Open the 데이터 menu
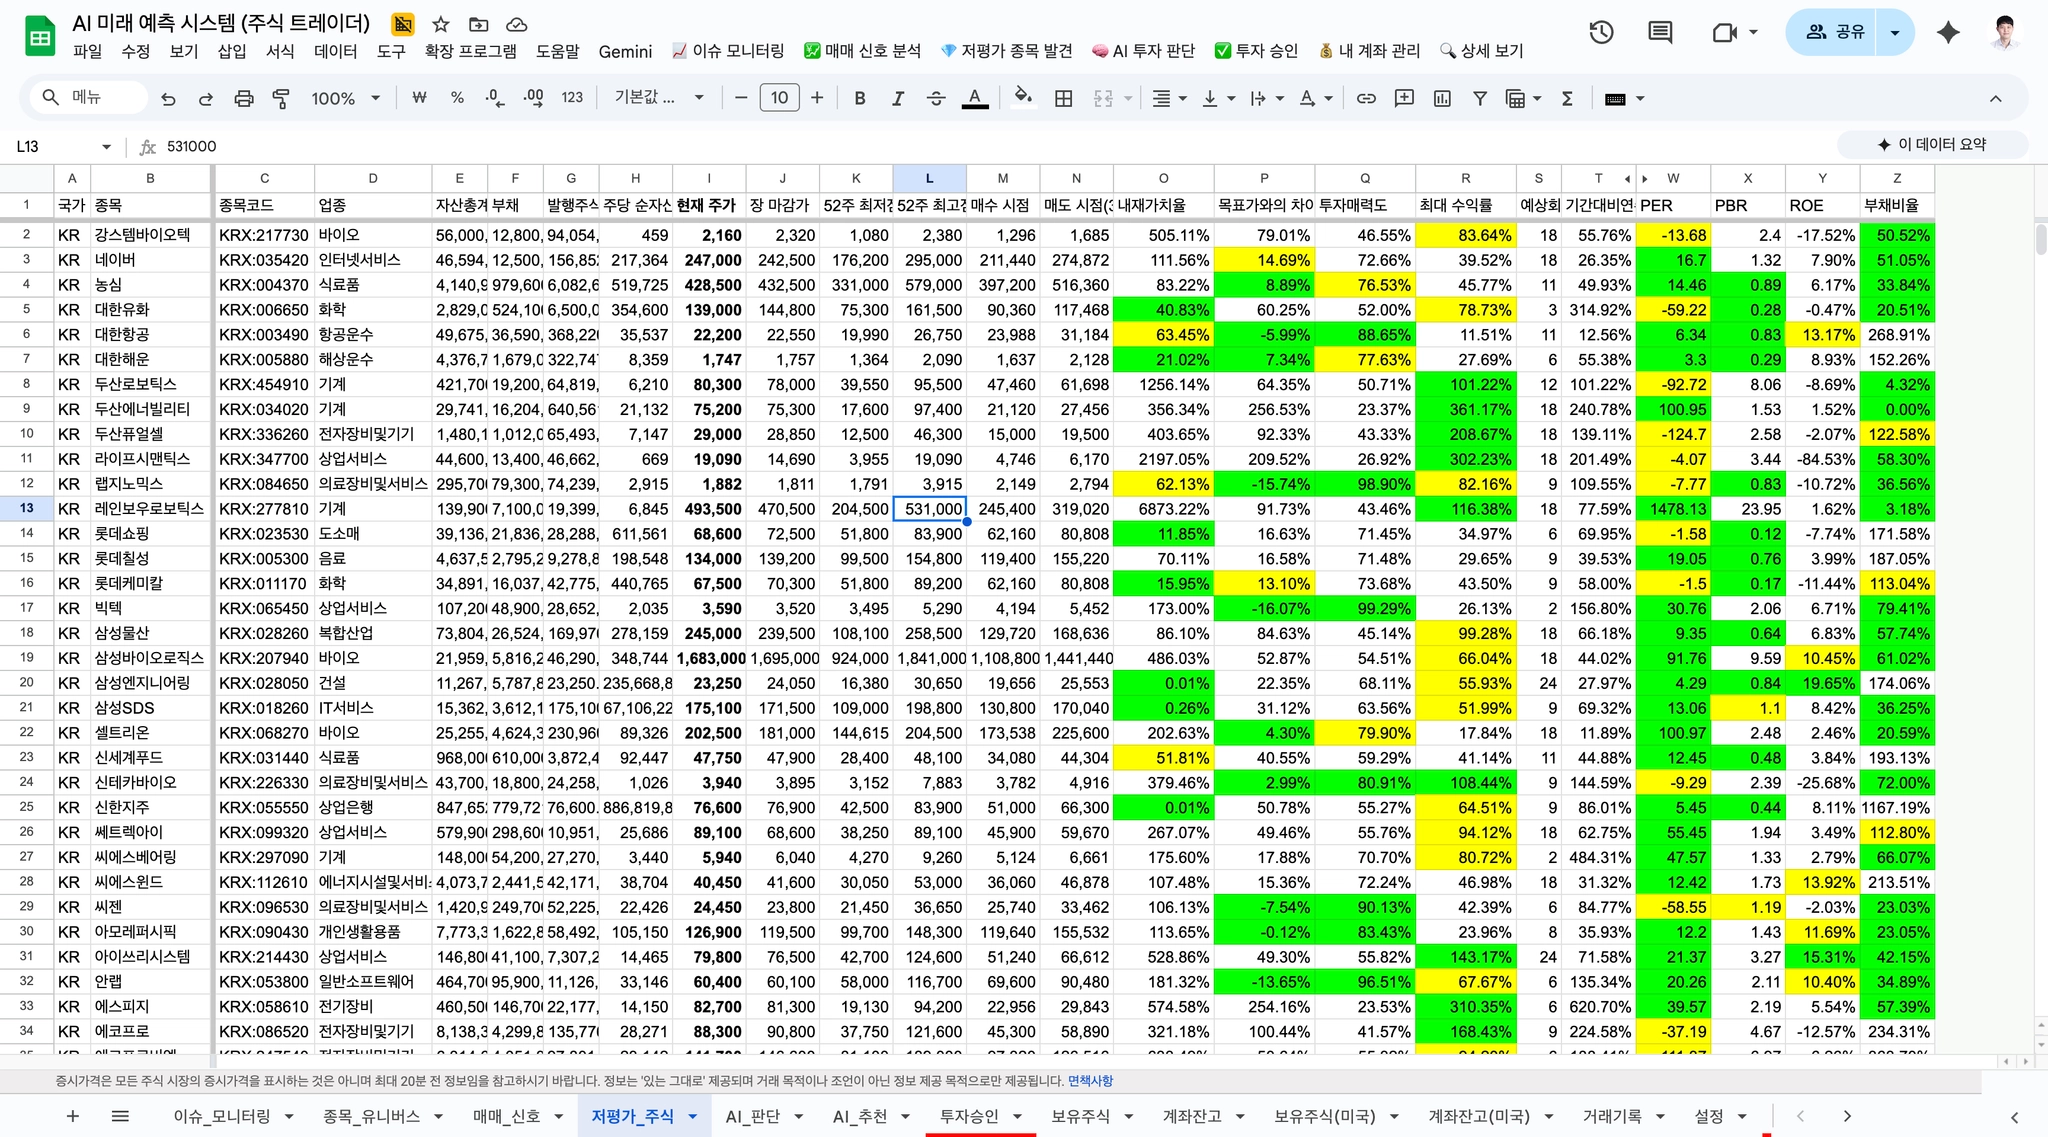Screen dimensions: 2048x1137 point(335,51)
